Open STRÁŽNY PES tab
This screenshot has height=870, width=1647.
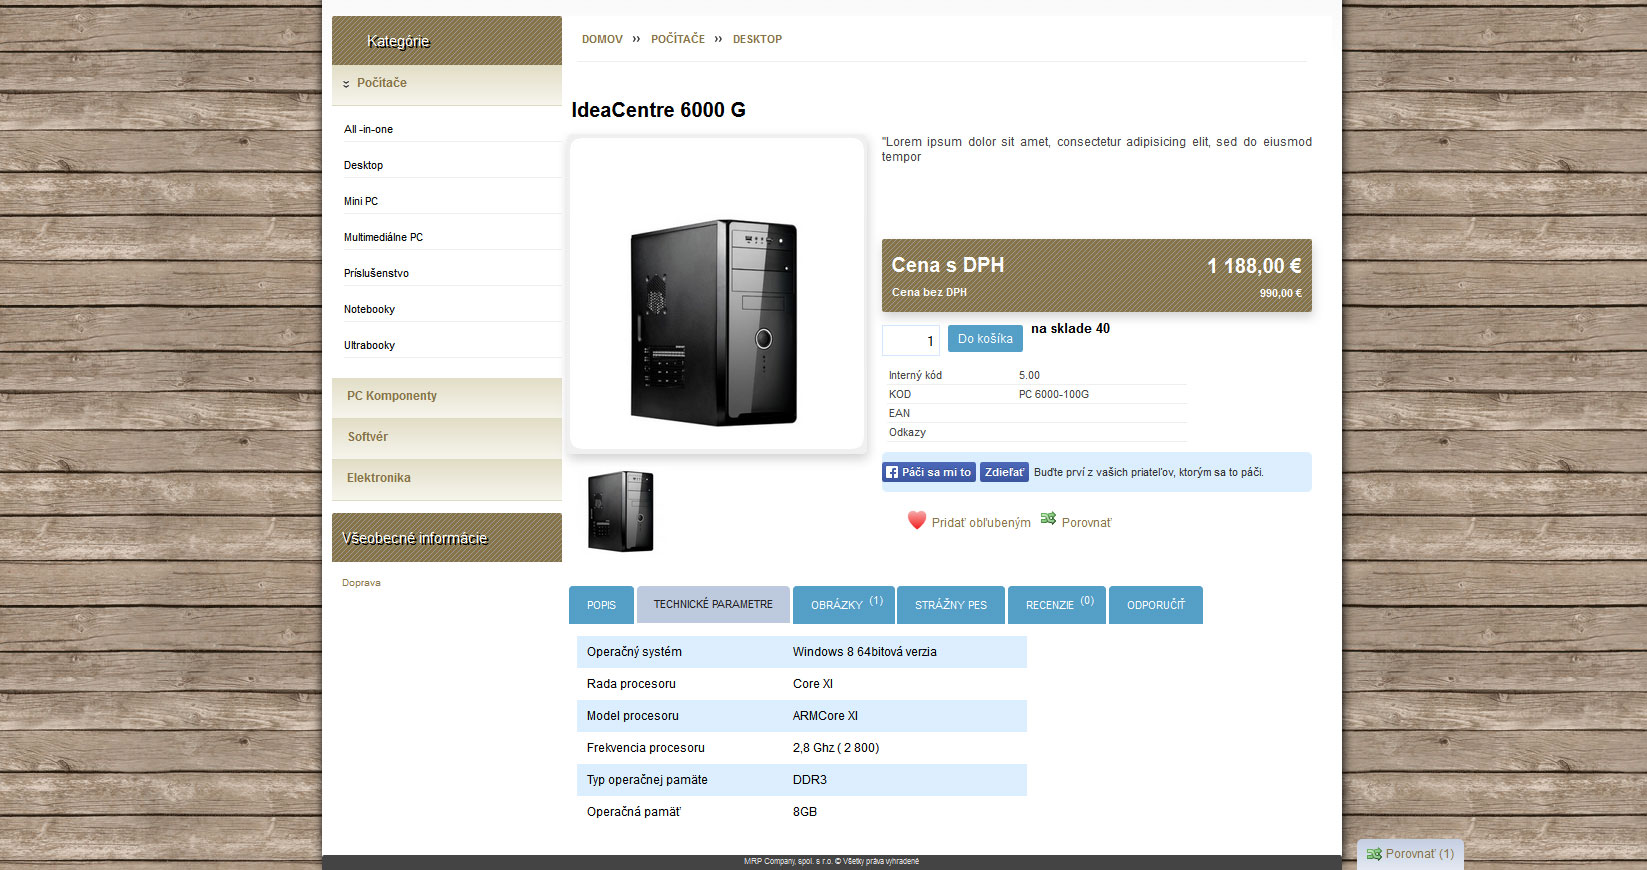coord(951,605)
